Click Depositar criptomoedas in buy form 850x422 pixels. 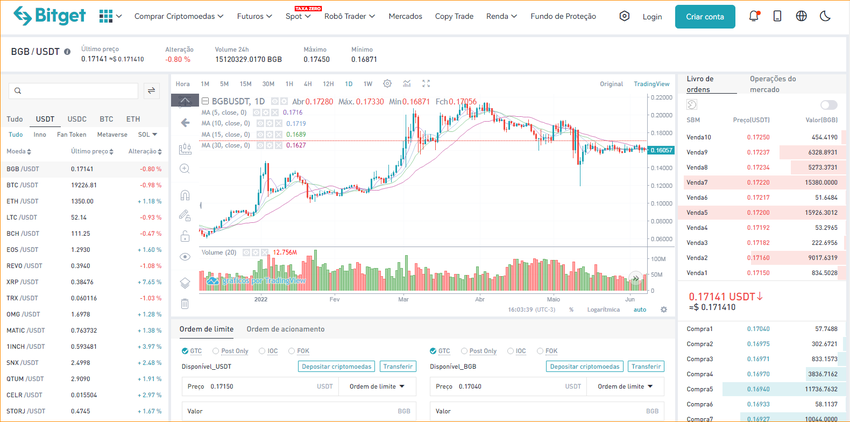336,367
